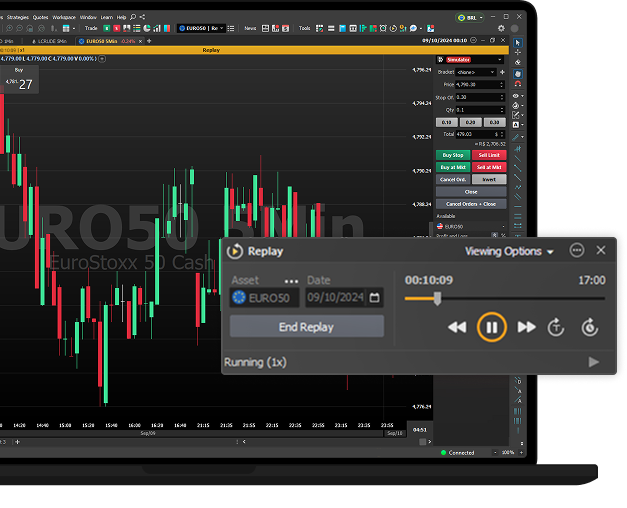This screenshot has width=627, height=508.
Task: Click the rewind button in Replay
Action: tap(457, 327)
